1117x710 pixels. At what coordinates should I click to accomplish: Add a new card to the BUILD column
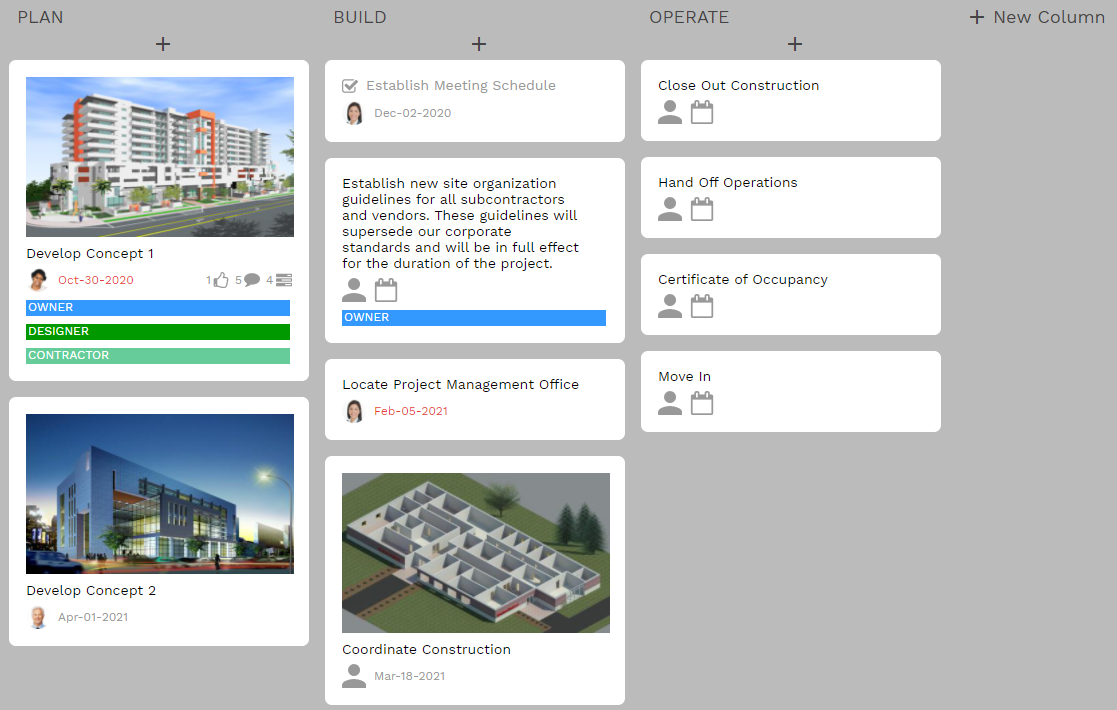pyautogui.click(x=478, y=44)
